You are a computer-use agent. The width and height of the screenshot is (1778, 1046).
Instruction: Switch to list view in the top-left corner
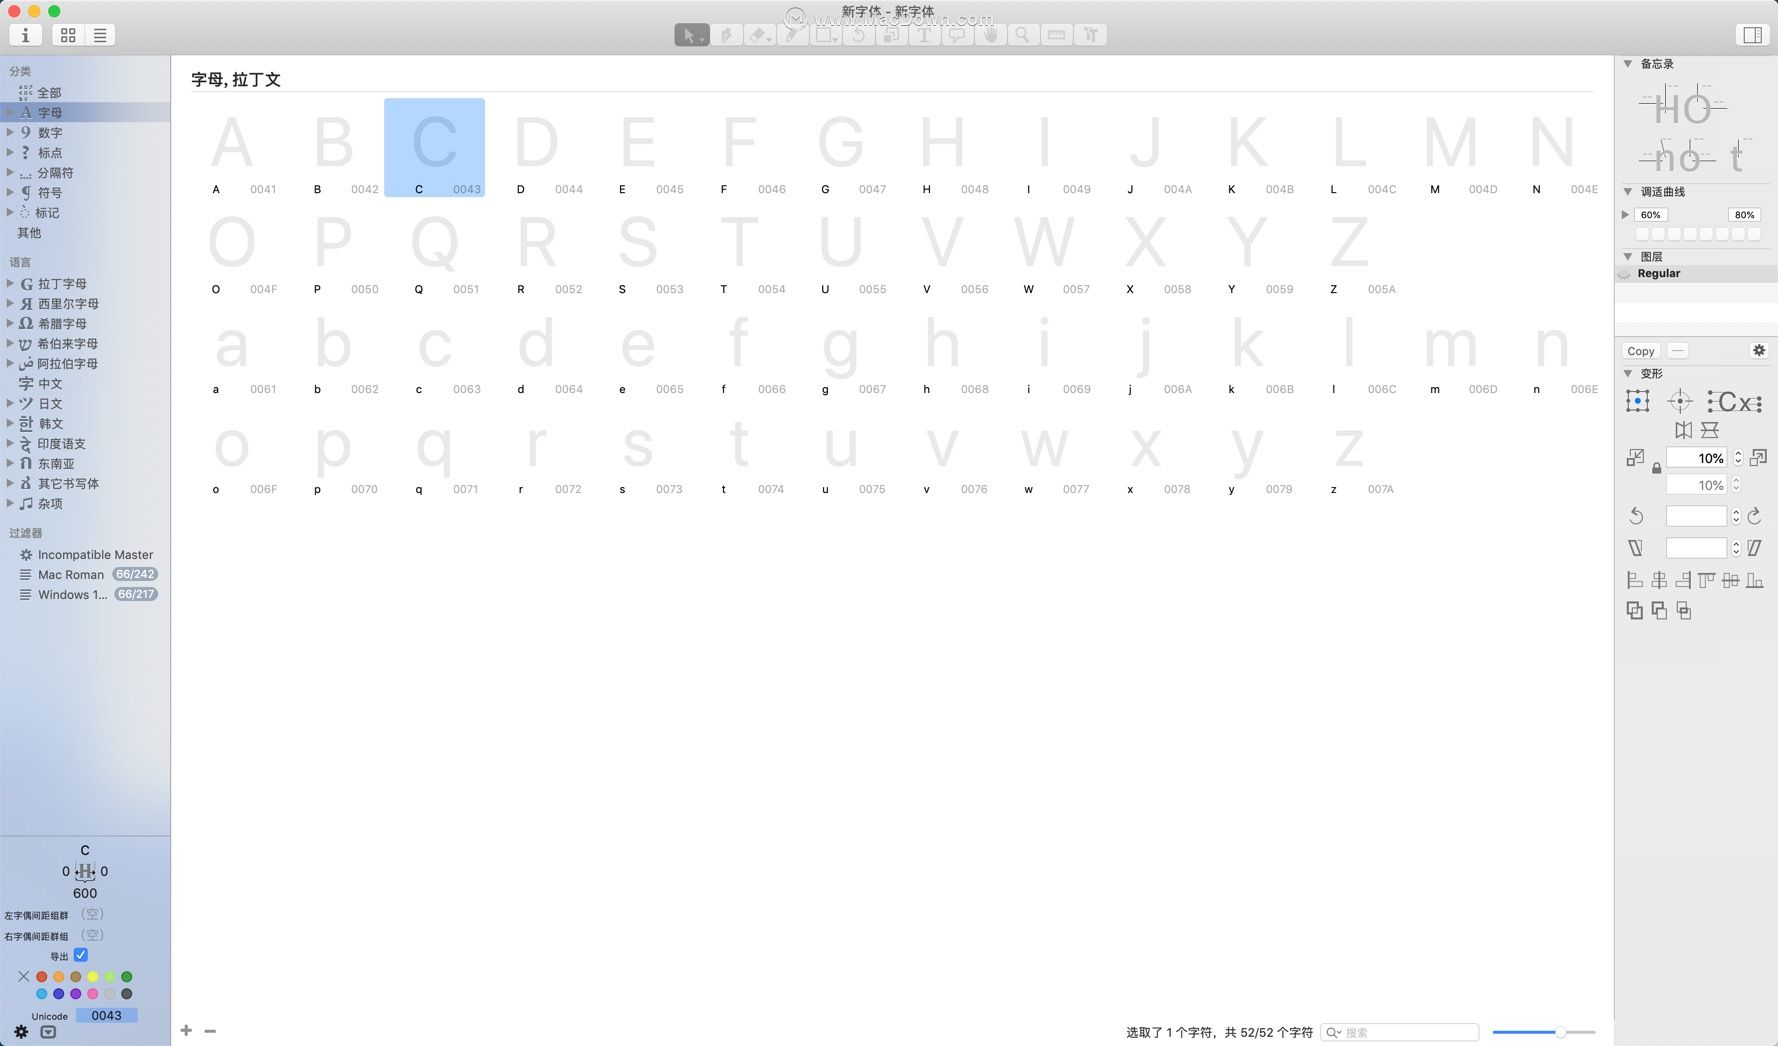pyautogui.click(x=99, y=34)
